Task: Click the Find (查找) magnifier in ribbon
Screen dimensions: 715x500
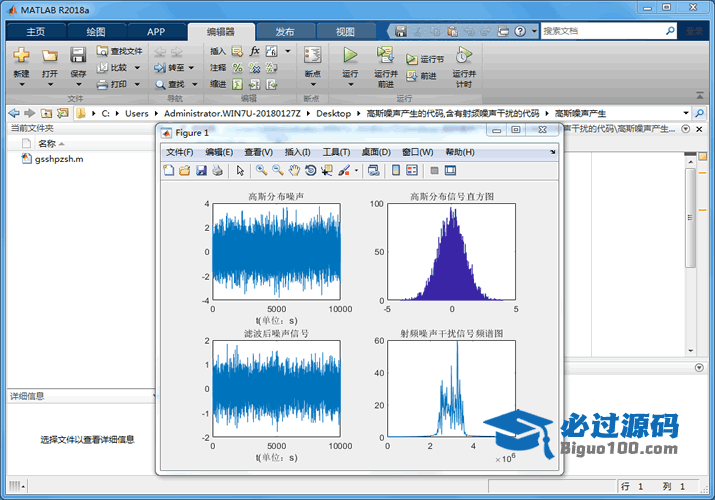Action: point(160,84)
